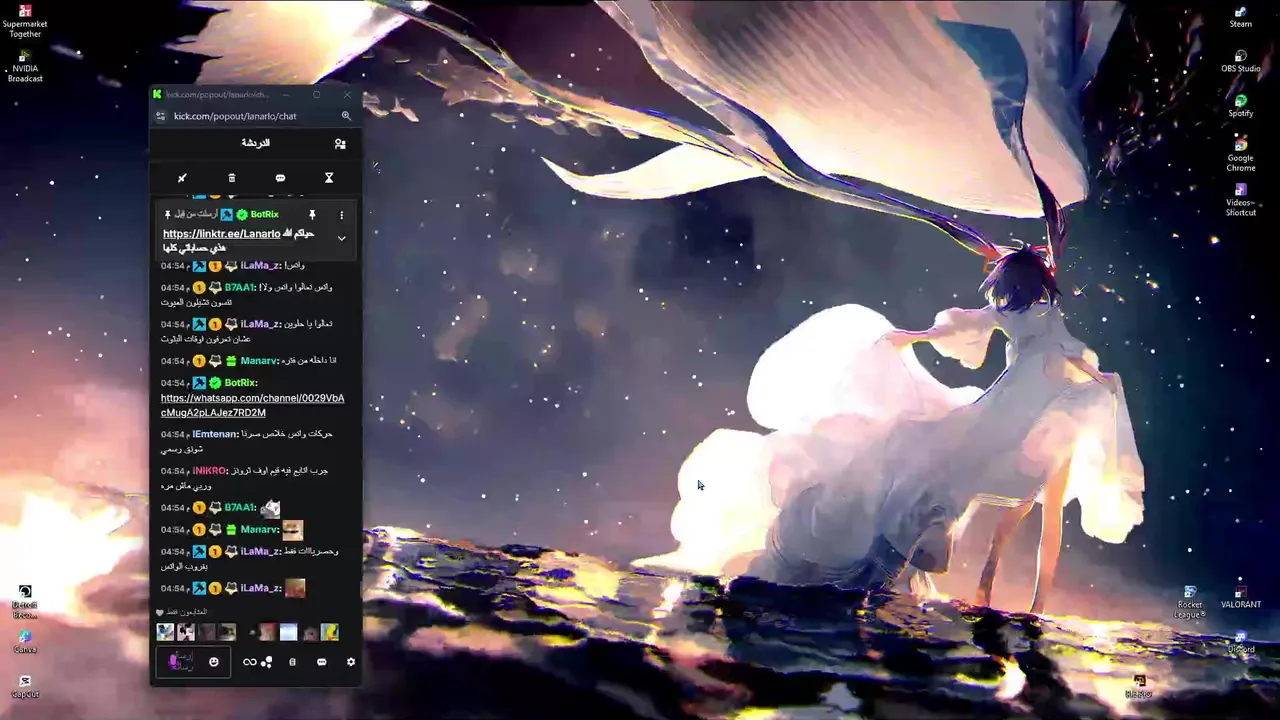This screenshot has width=1280, height=720.
Task: Click the last image emote from iLaMa_z
Action: pyautogui.click(x=295, y=588)
